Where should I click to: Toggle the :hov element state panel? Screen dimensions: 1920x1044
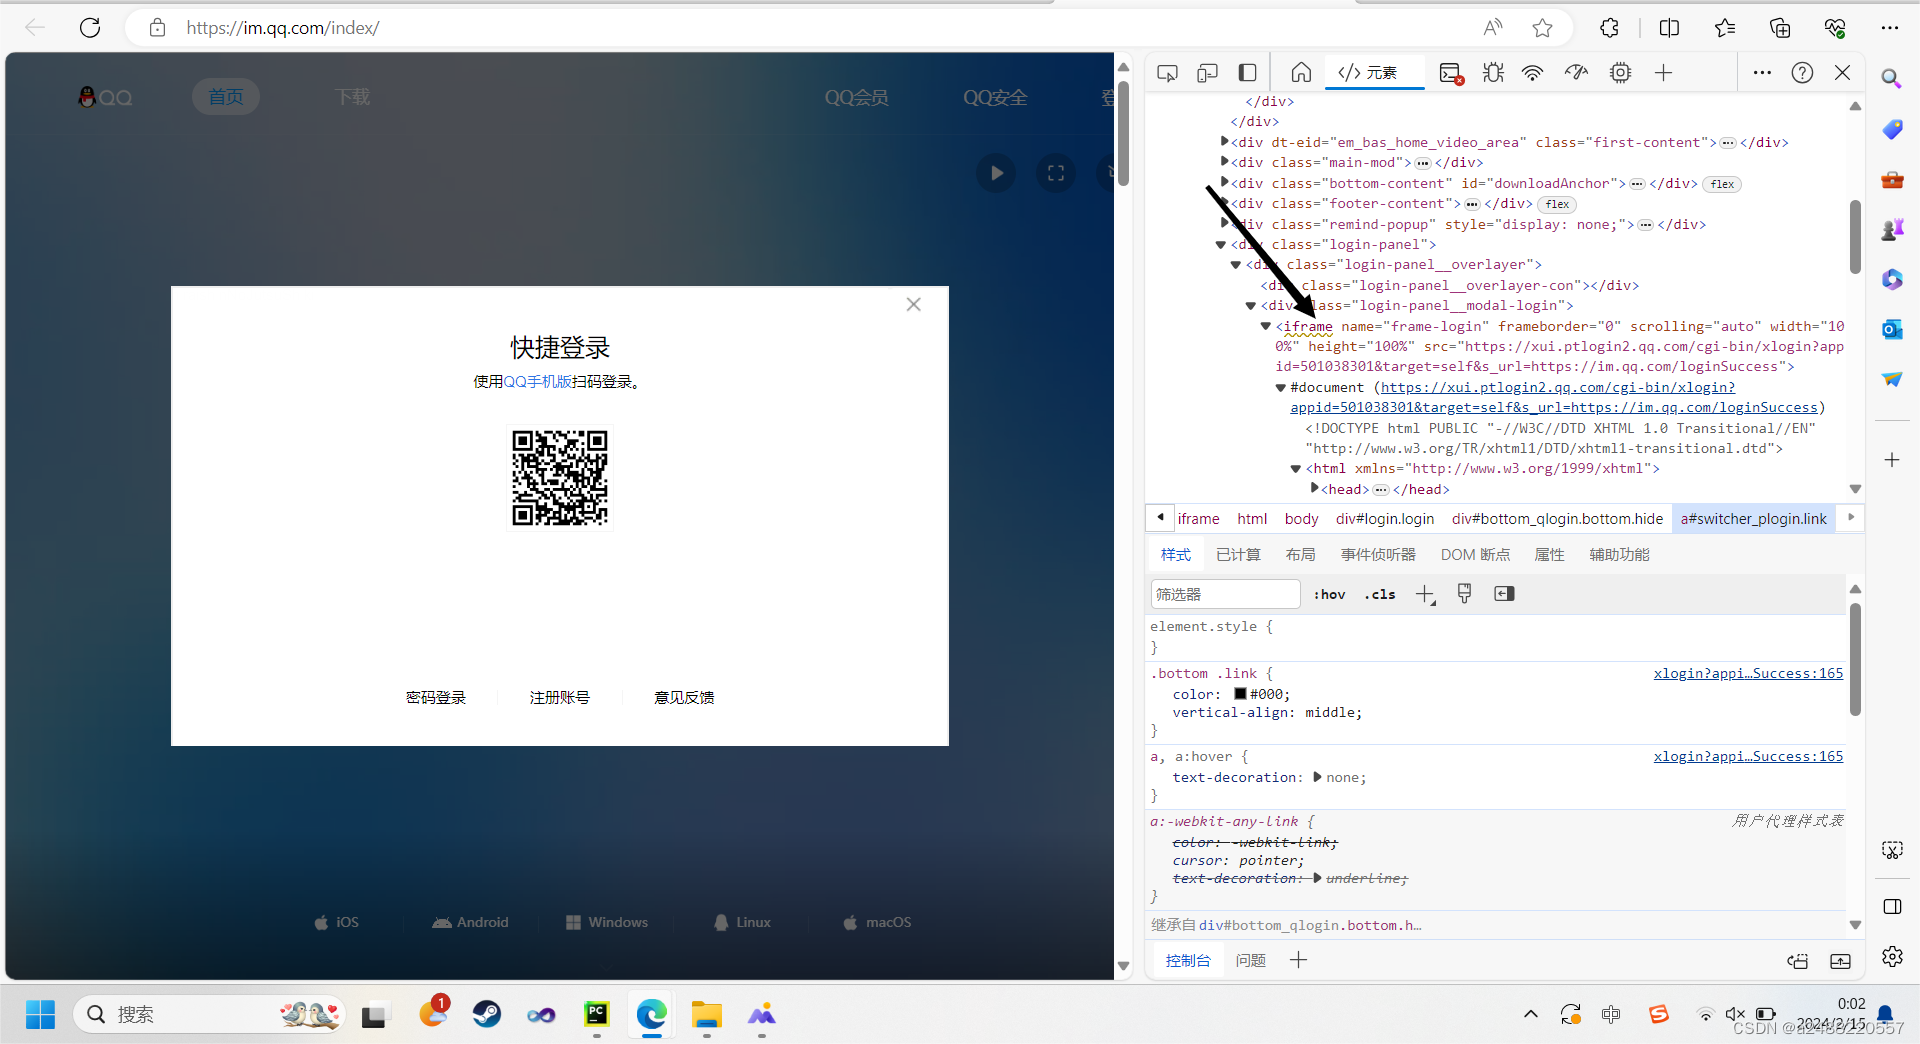click(x=1329, y=594)
